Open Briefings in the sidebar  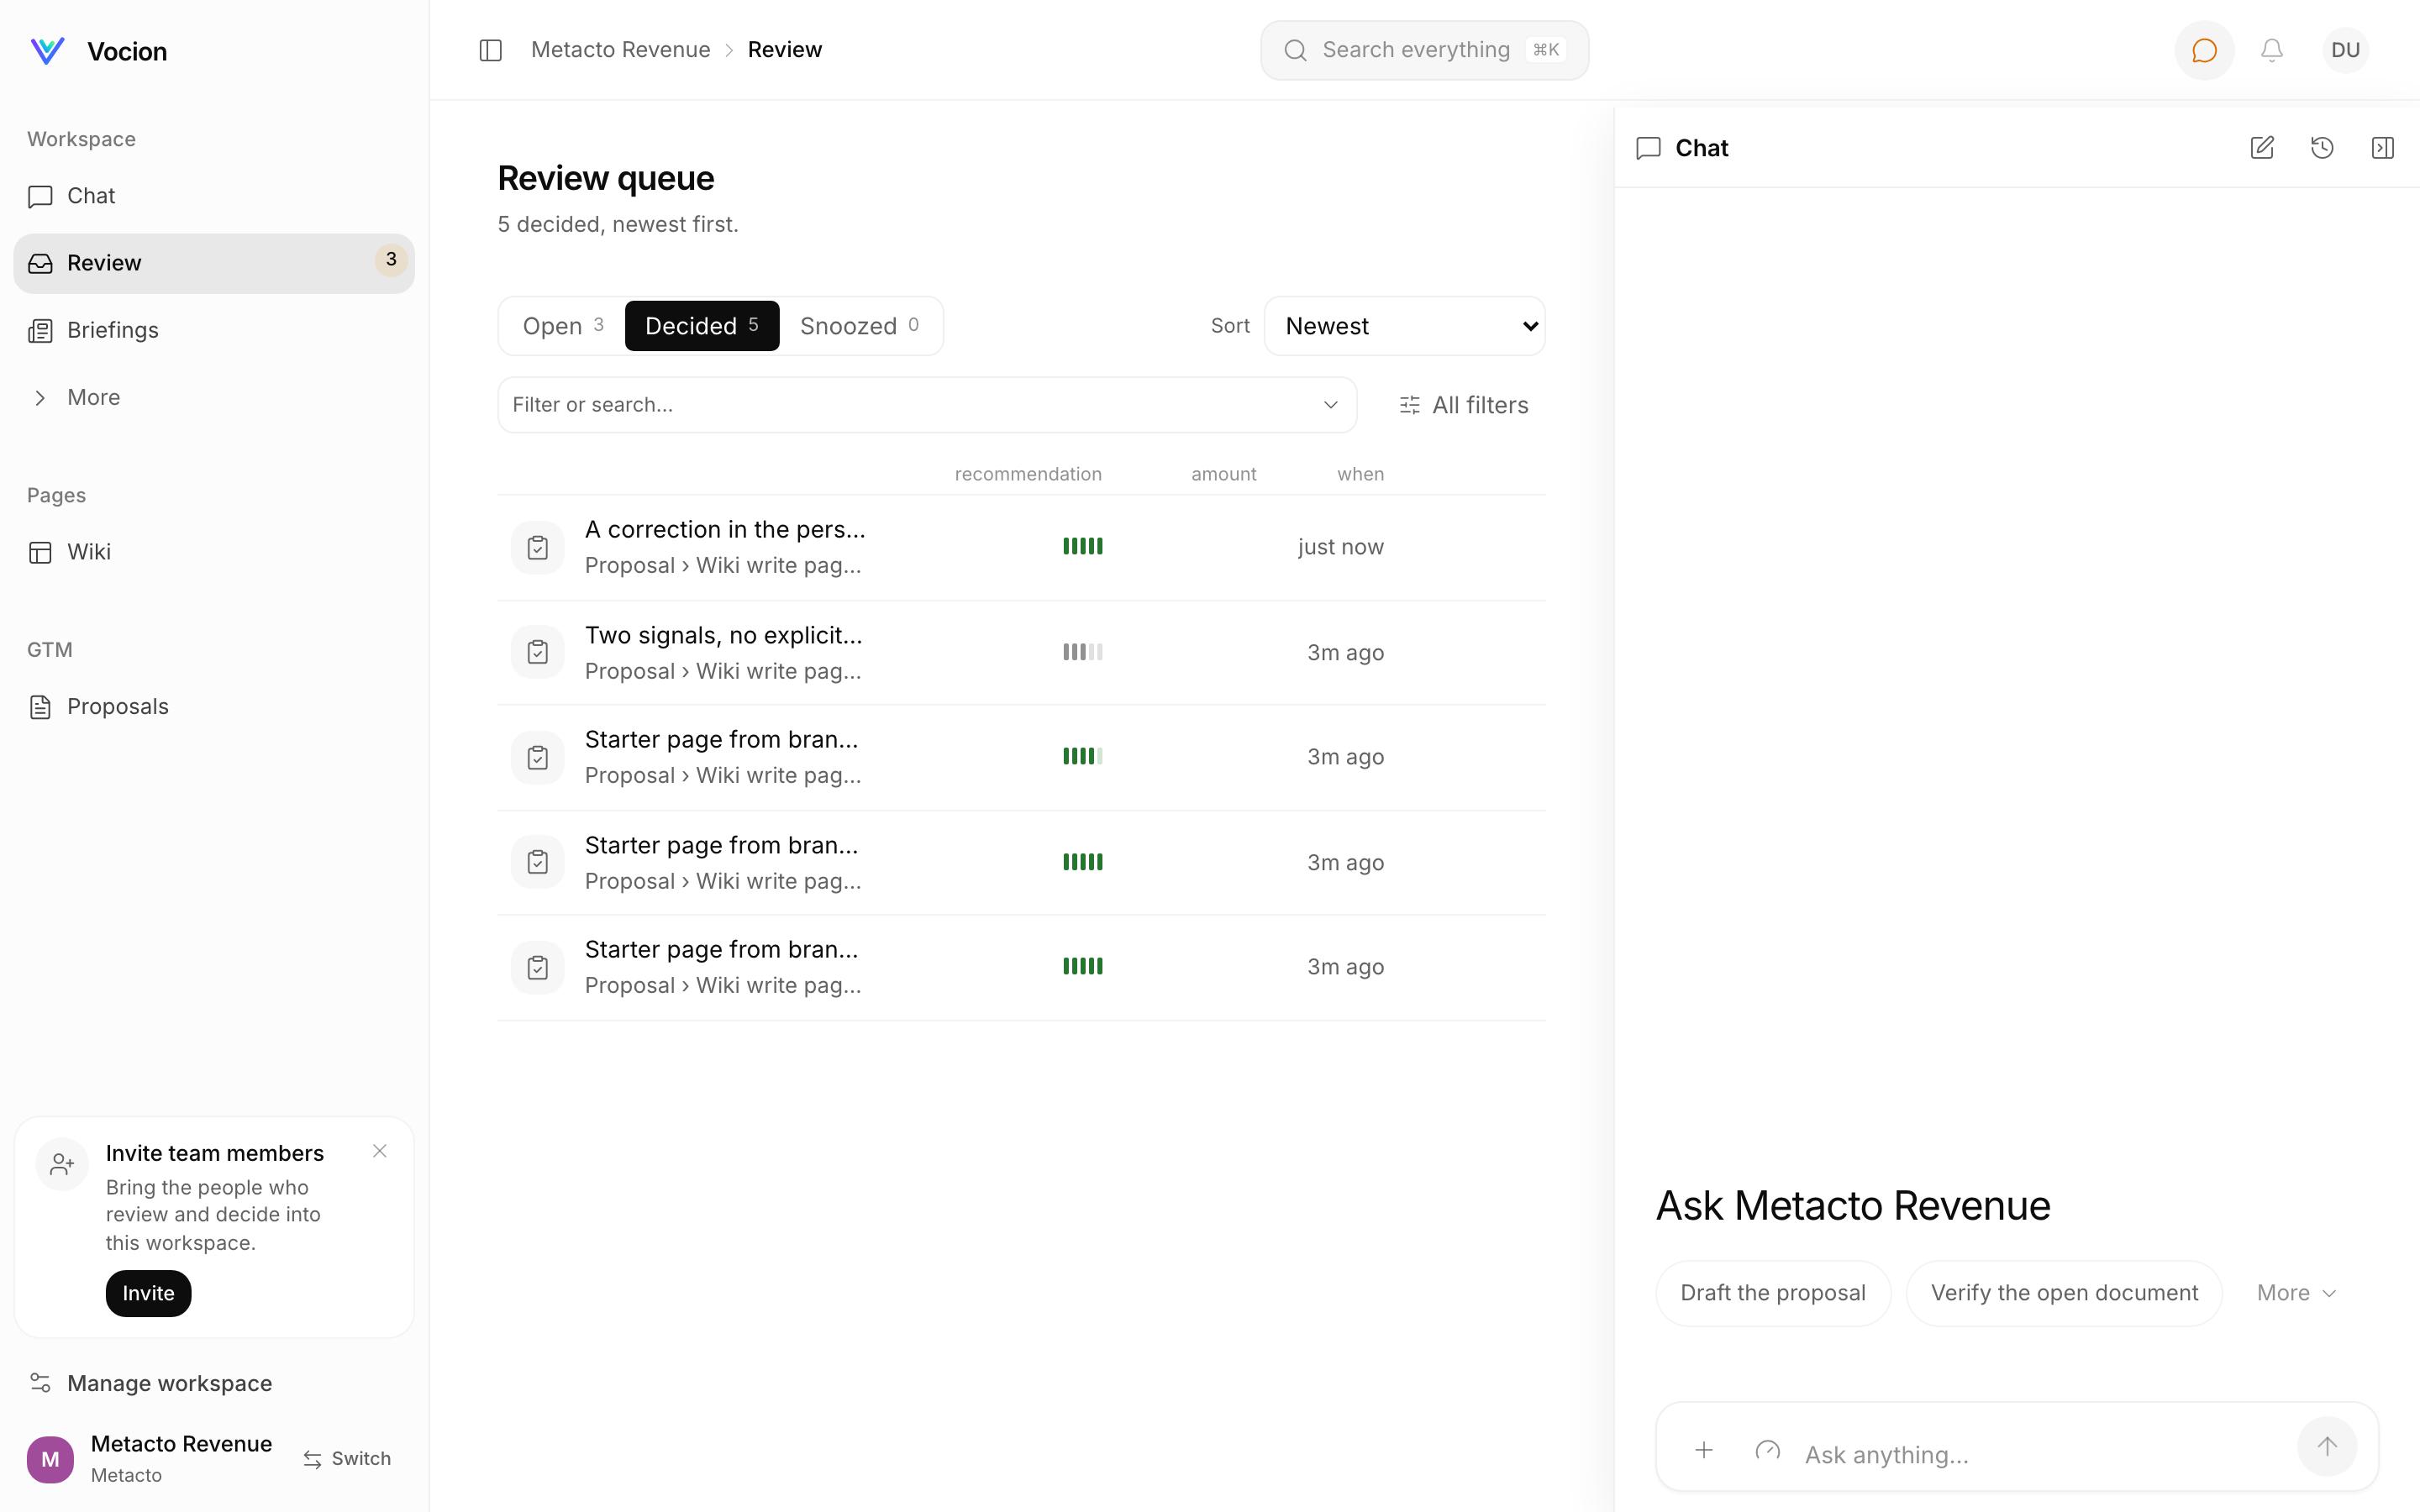[214, 330]
